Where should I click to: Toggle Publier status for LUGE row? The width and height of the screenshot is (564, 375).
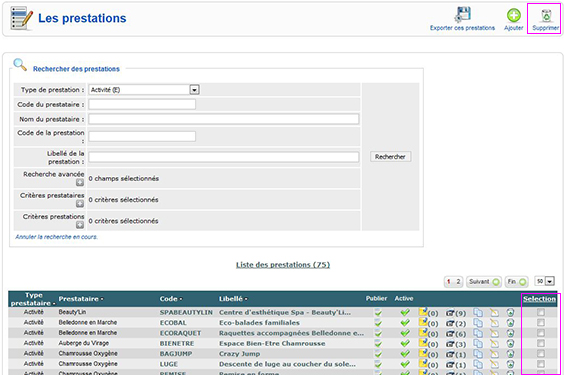(378, 365)
